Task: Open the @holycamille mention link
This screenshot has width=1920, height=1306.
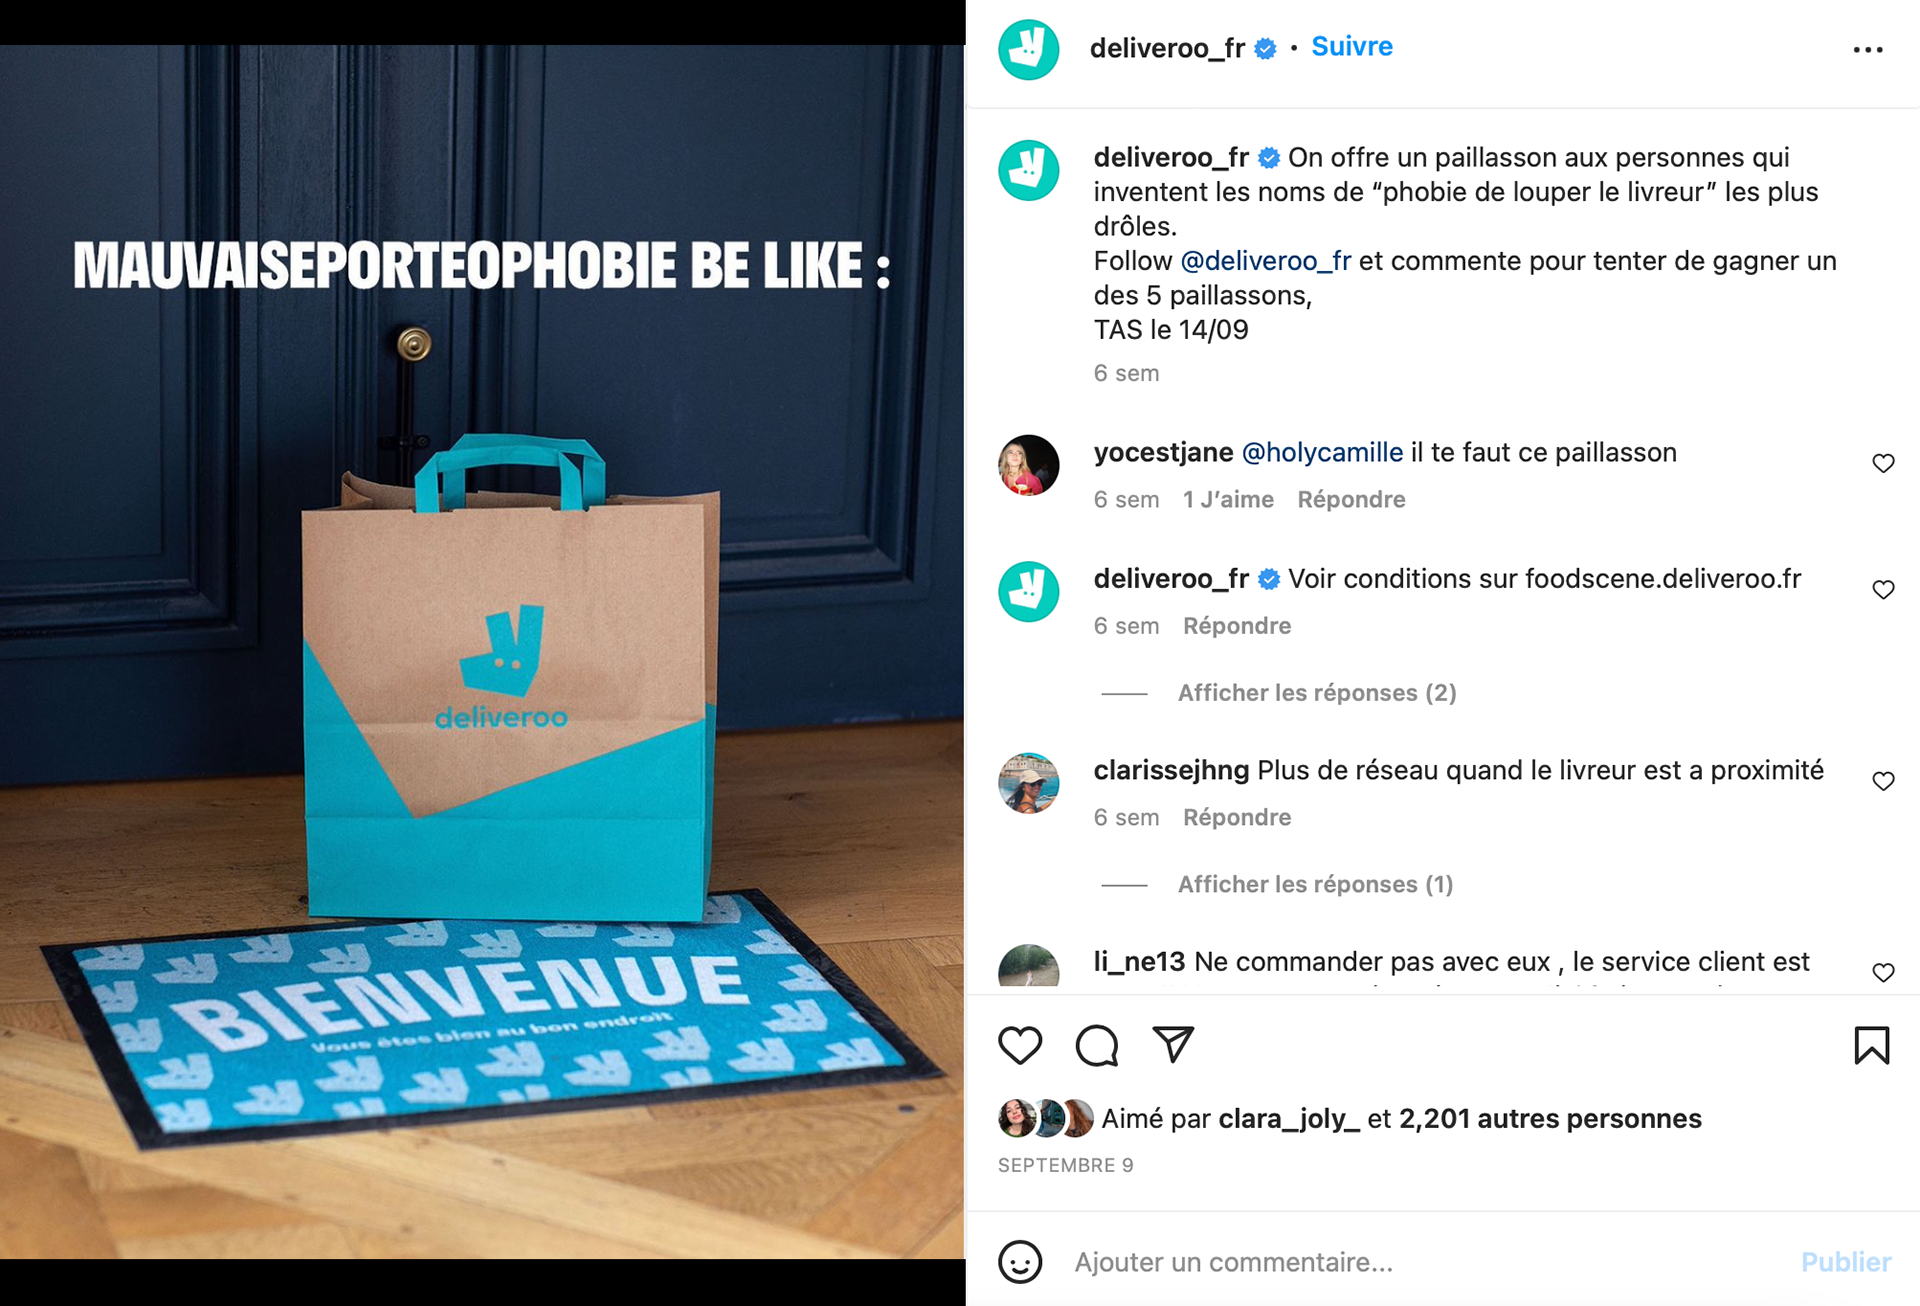Action: [1322, 453]
